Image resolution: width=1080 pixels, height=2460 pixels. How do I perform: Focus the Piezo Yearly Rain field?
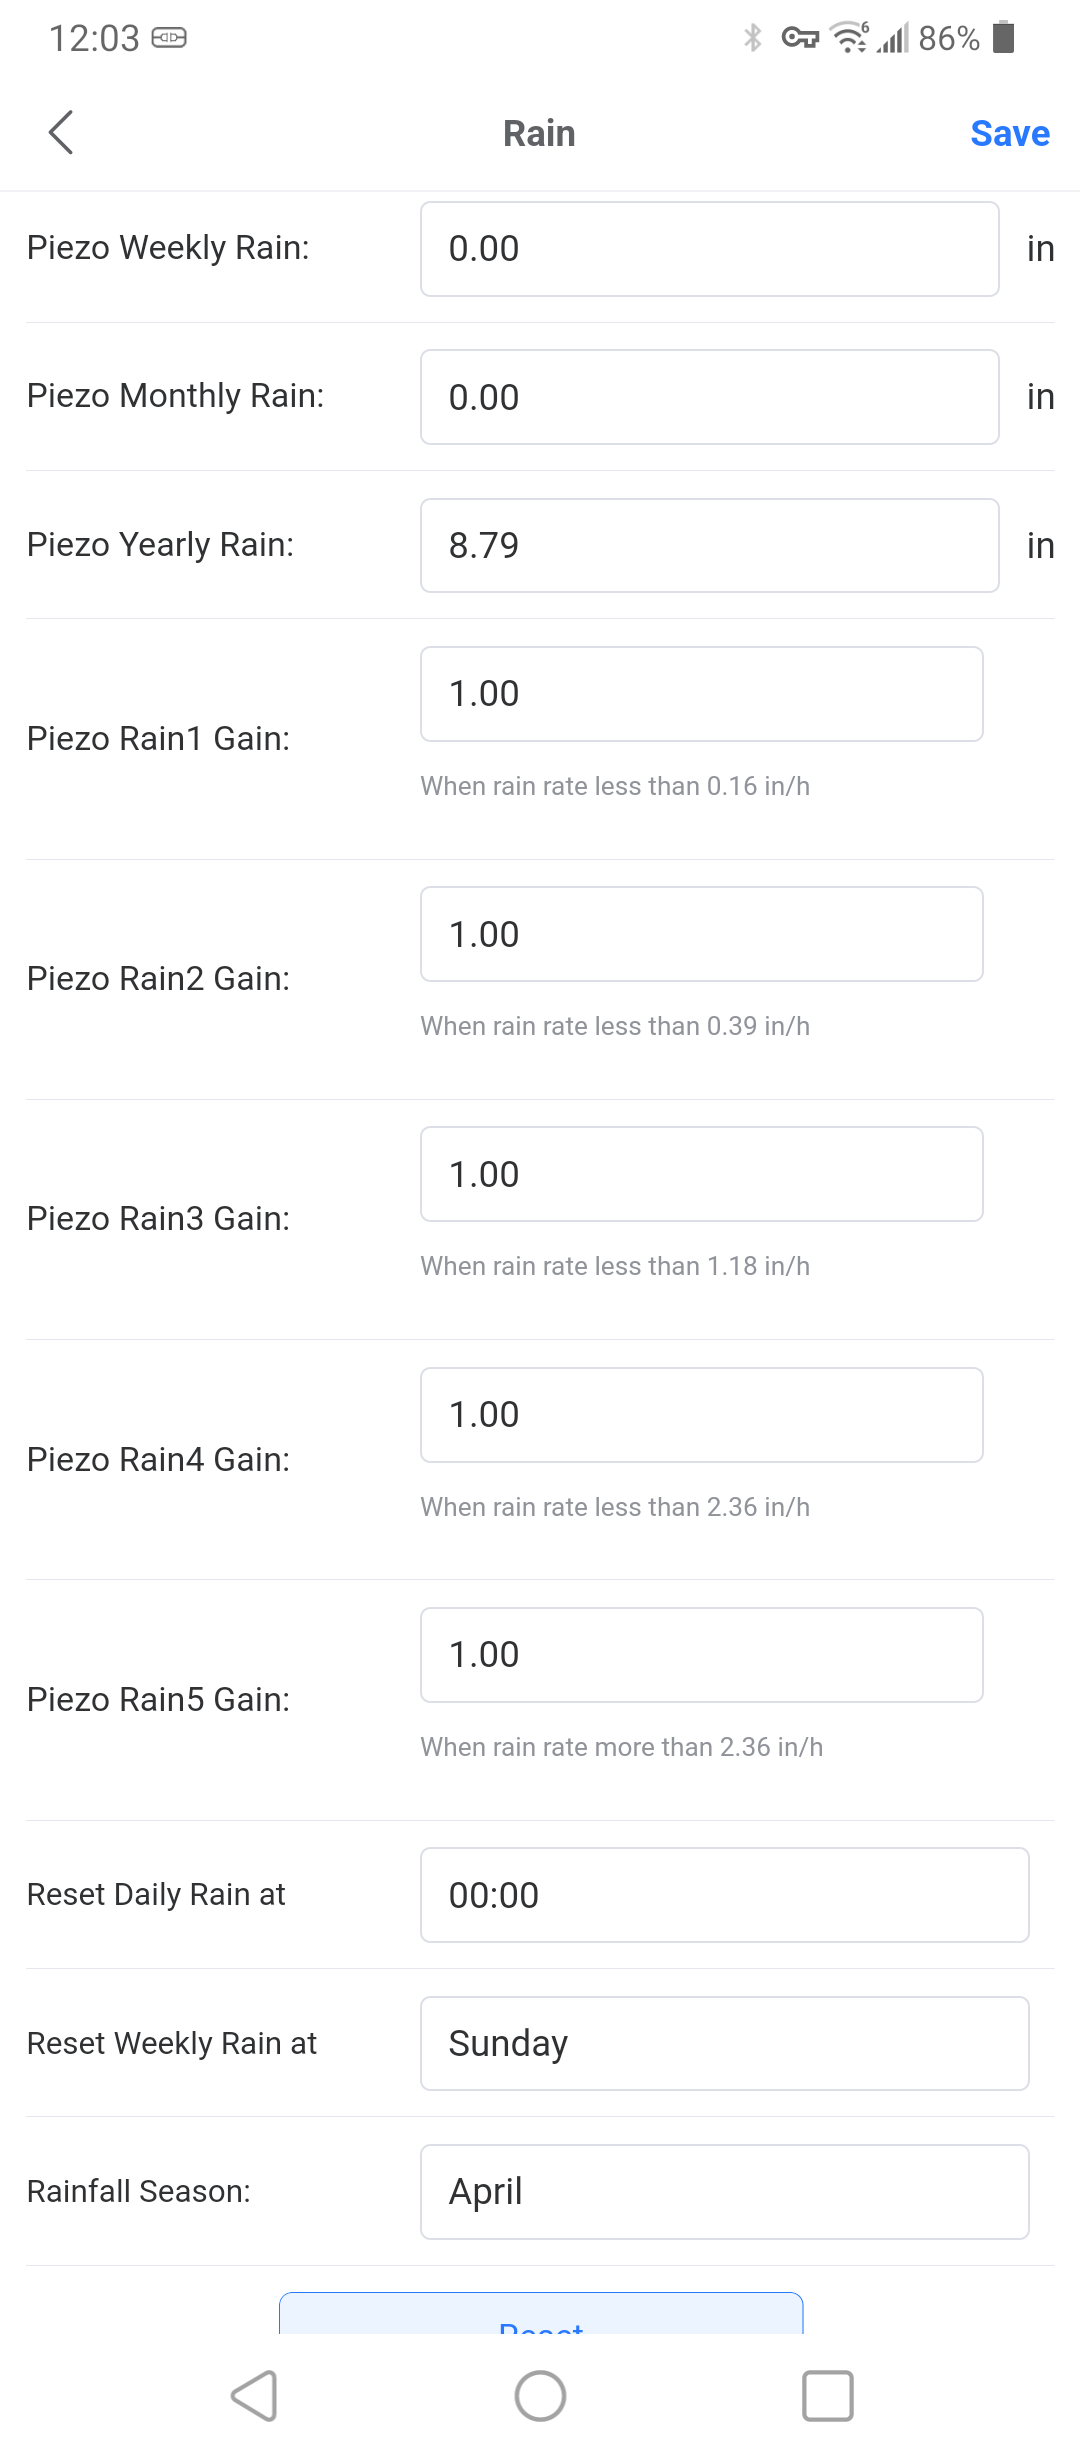click(x=709, y=545)
